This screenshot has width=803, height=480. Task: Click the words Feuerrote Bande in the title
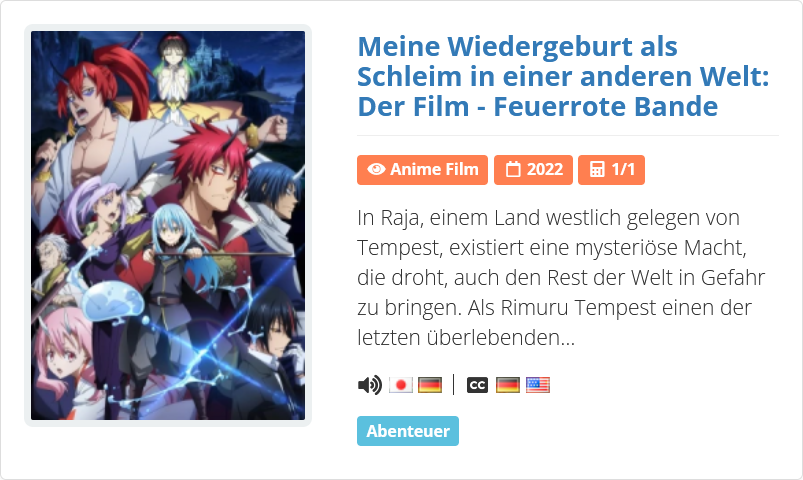605,107
